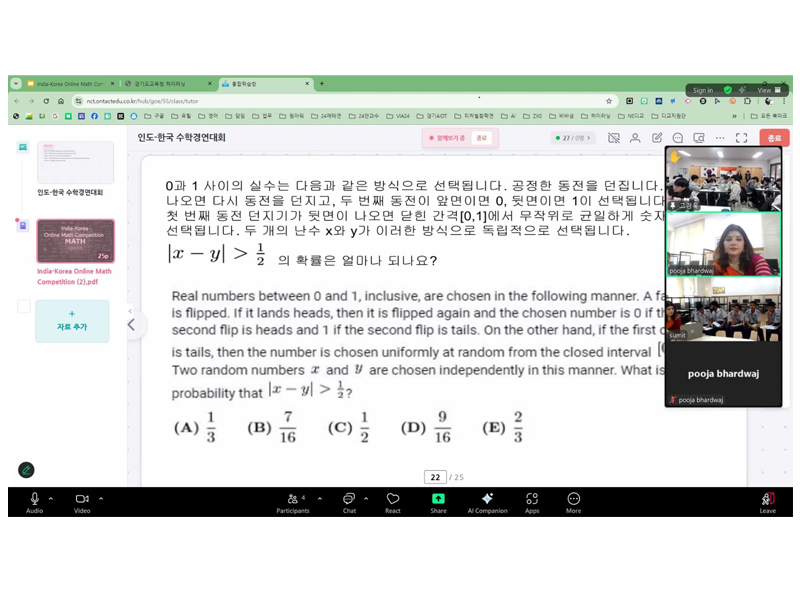Click the red 종료 button at top right
This screenshot has width=800, height=600.
[773, 138]
